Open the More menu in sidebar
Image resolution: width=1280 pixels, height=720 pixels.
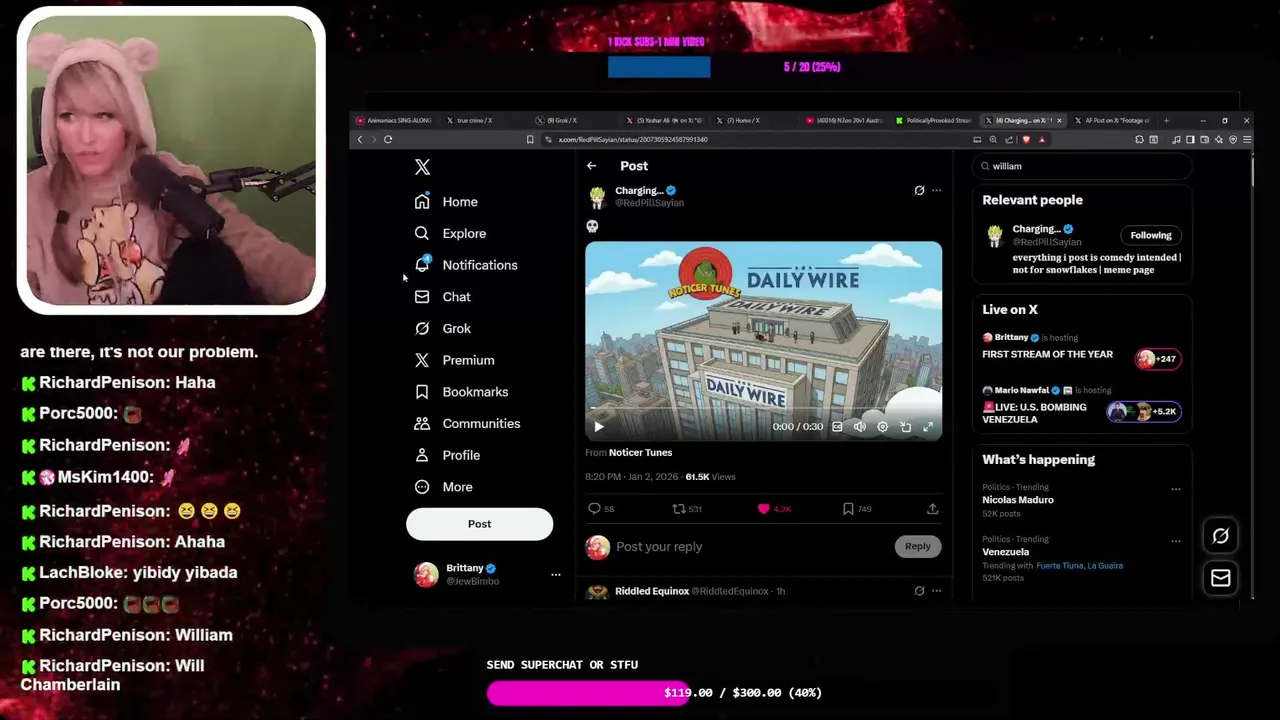443,487
